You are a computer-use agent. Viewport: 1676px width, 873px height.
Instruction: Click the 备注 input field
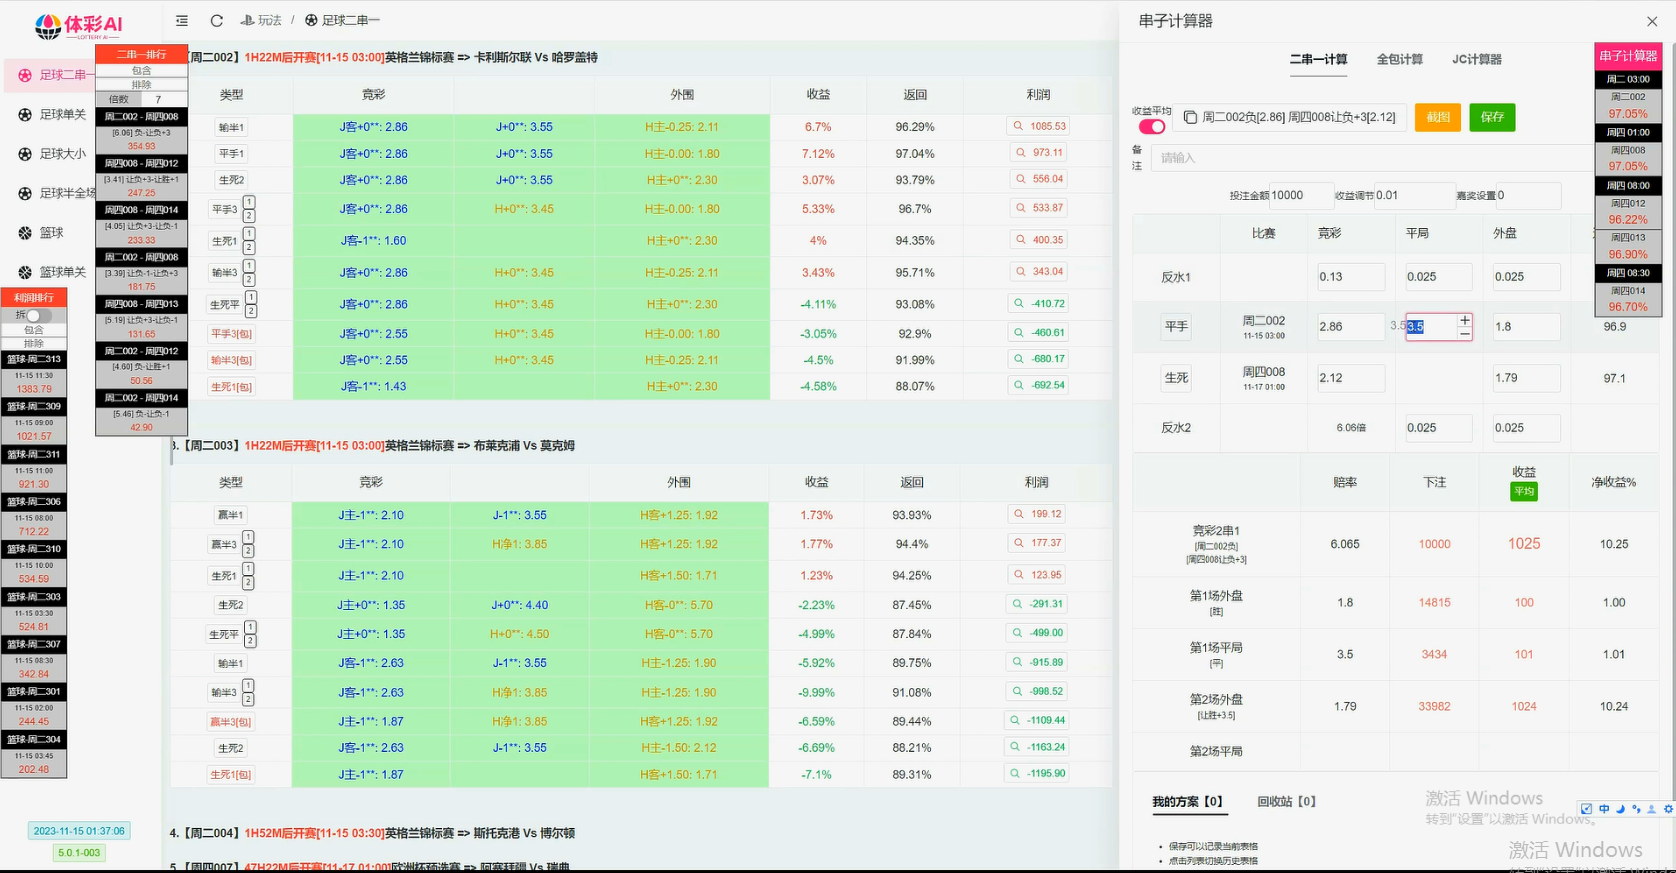(x=1370, y=158)
